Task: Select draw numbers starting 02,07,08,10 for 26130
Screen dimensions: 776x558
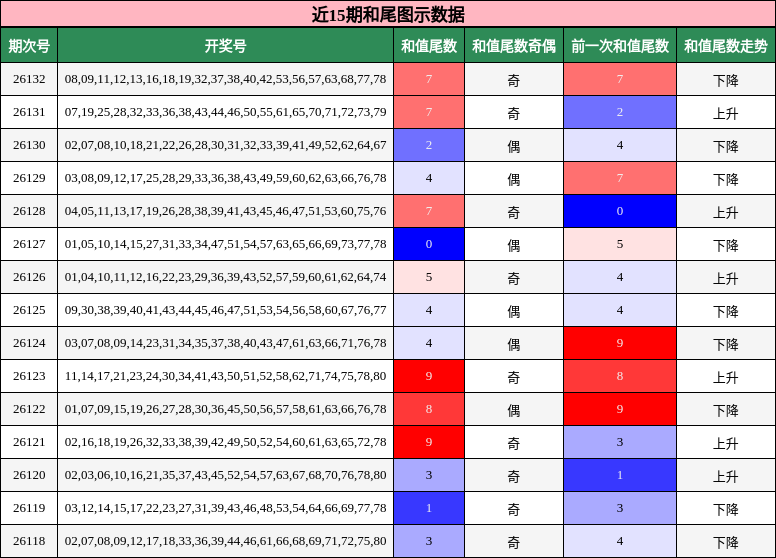Action: pyautogui.click(x=226, y=145)
